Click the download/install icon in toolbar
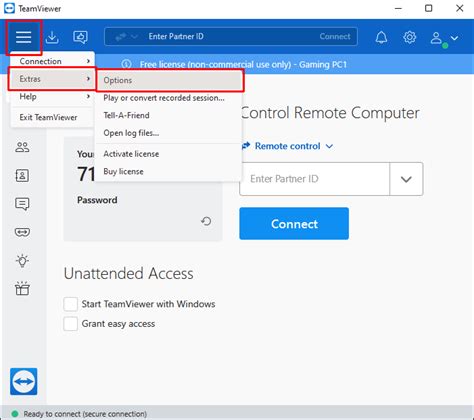 click(52, 37)
